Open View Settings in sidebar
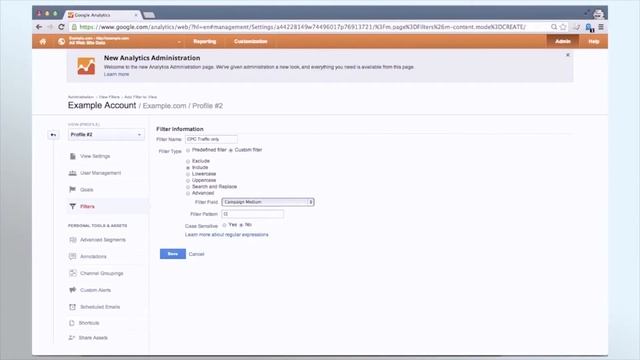 [95, 156]
